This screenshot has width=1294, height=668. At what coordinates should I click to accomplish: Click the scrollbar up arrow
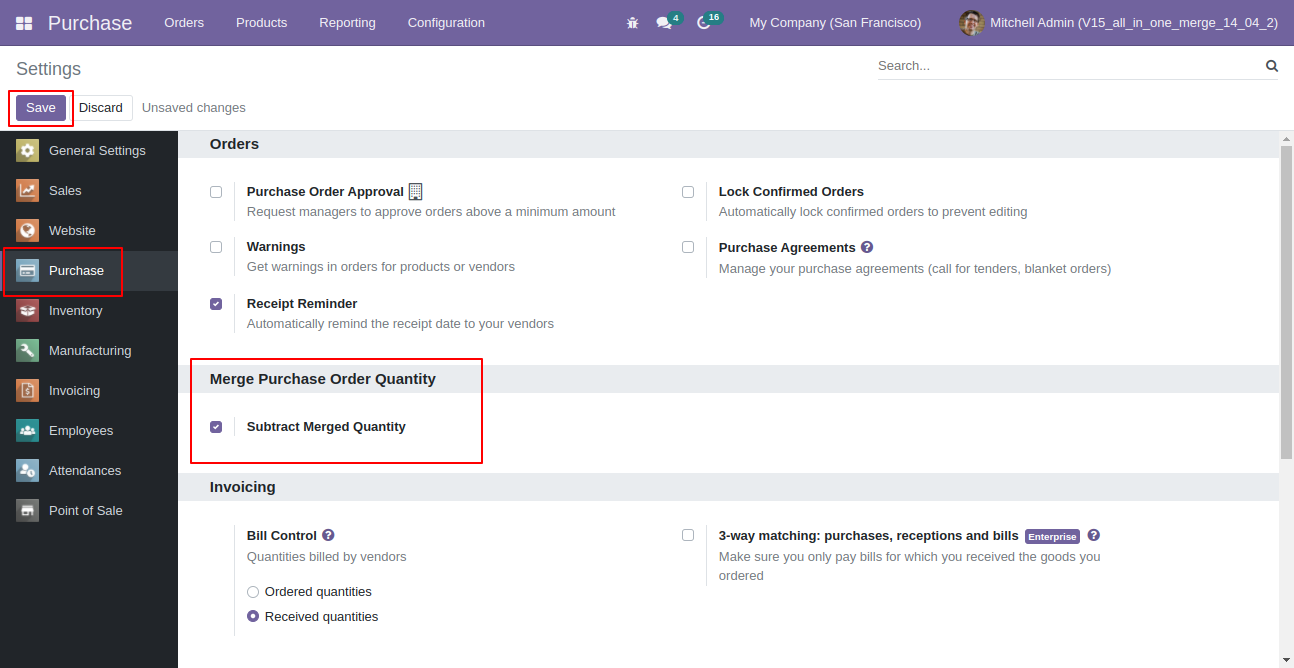(x=1286, y=138)
